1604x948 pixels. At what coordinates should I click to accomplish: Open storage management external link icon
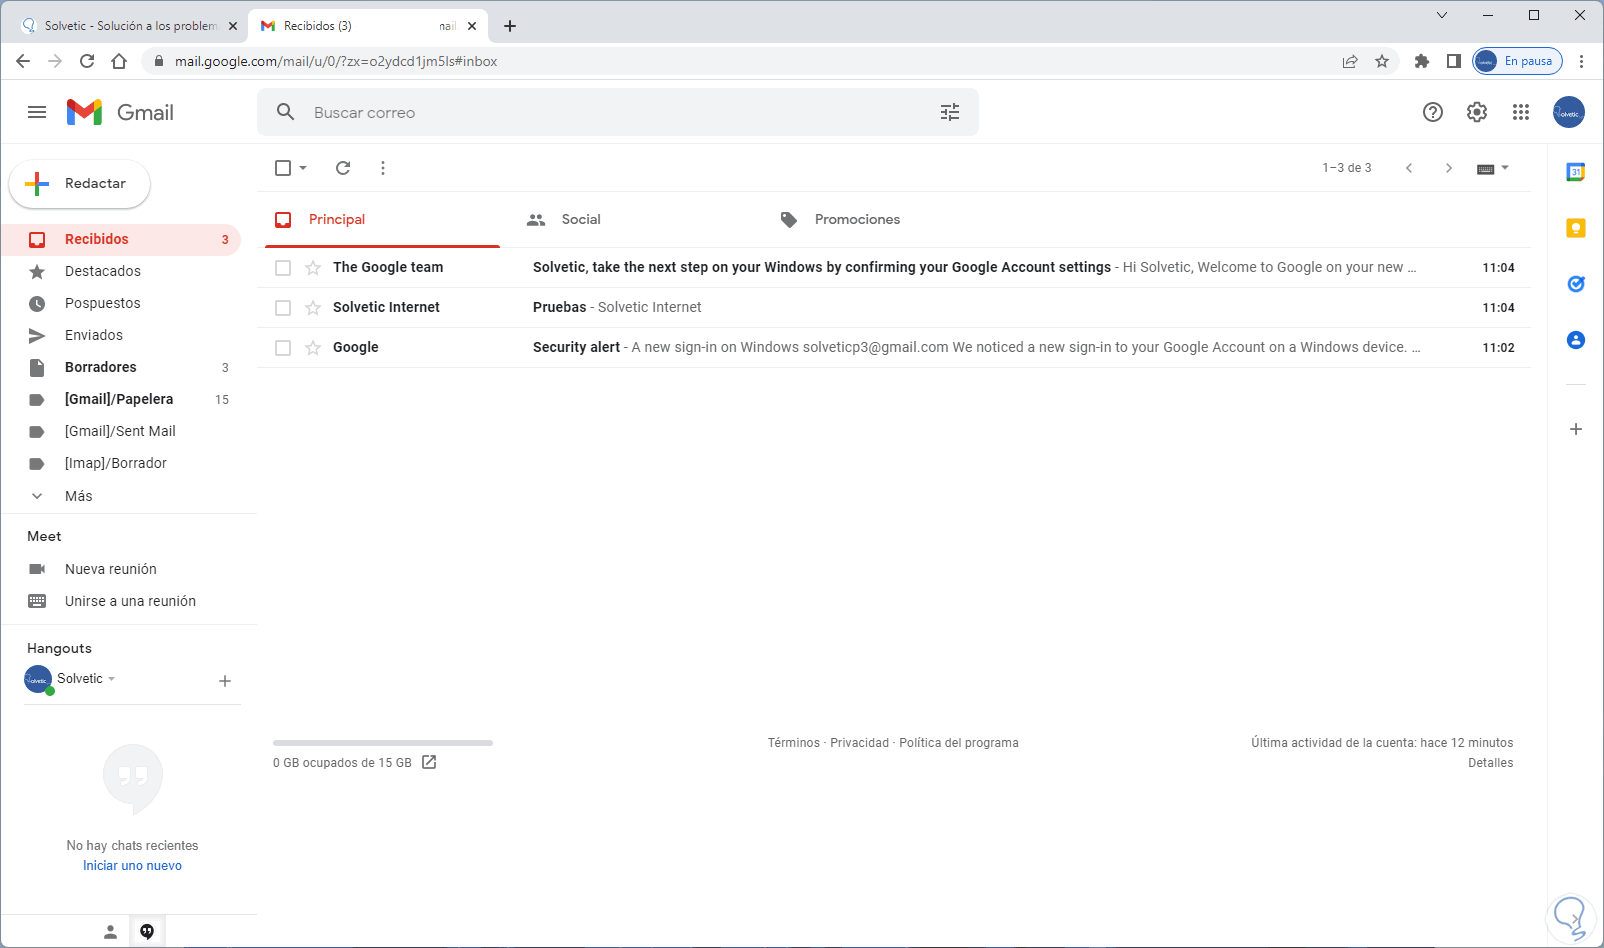tap(429, 762)
